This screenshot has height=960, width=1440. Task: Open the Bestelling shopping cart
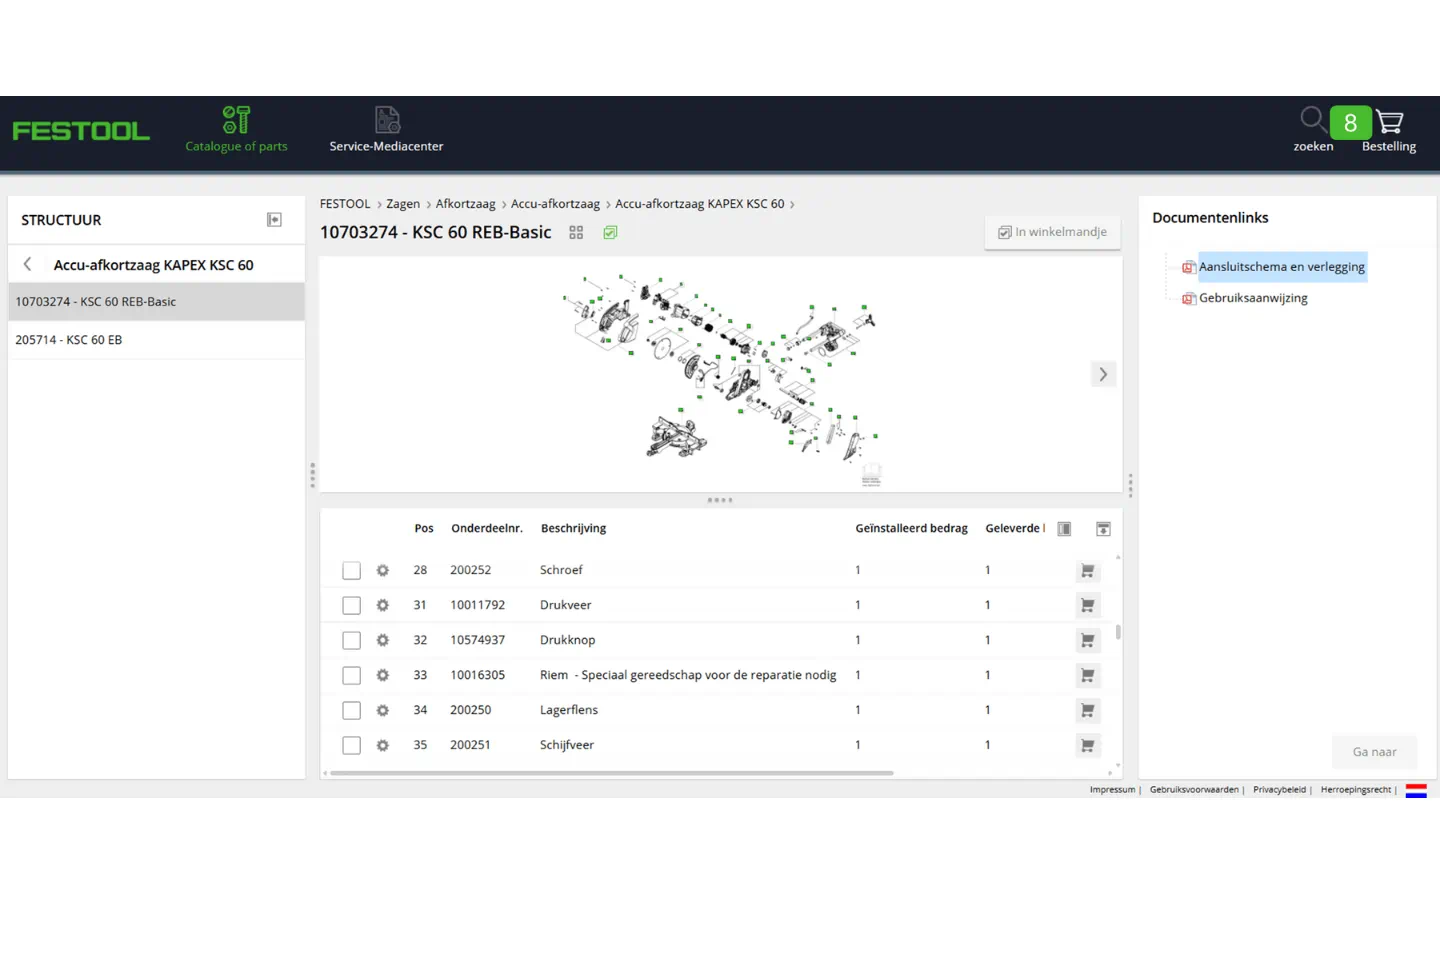[x=1389, y=130]
